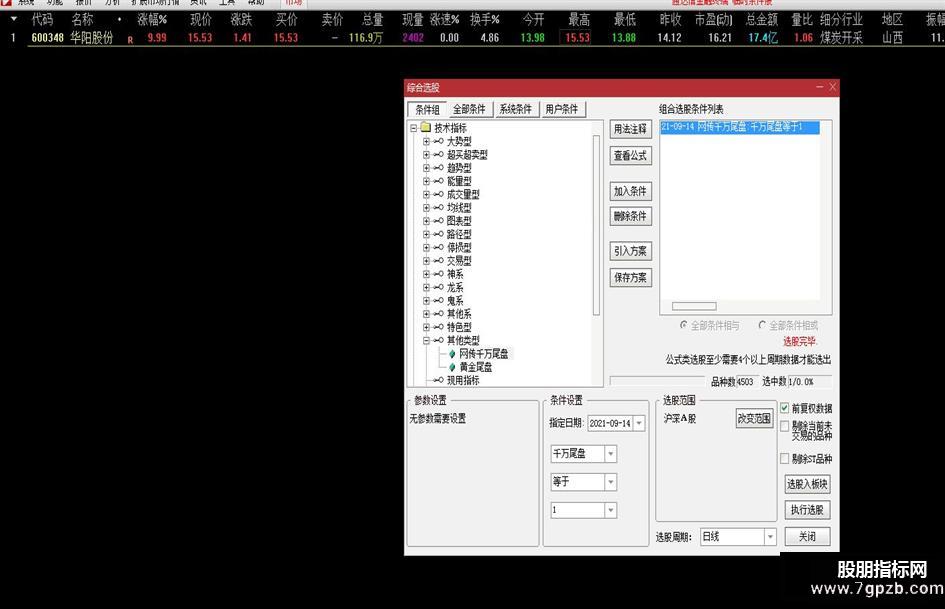
Task: Select the 停损型 category in the tree
Action: point(459,247)
